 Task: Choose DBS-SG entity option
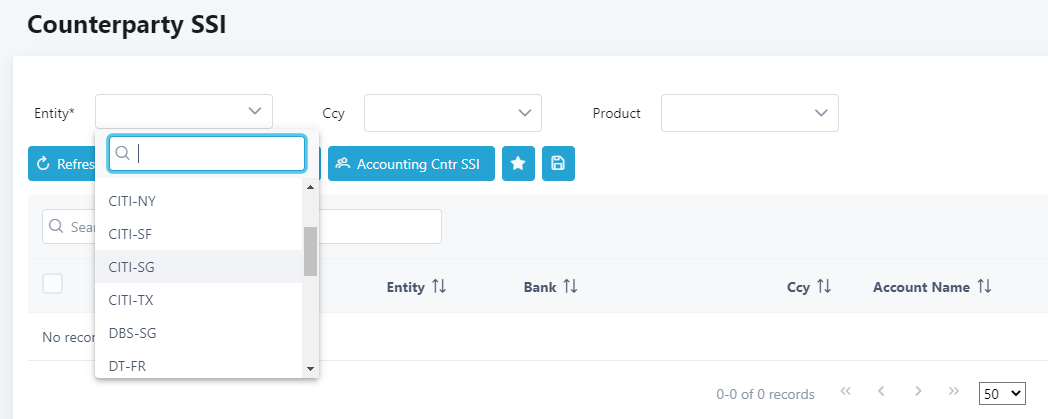(x=200, y=333)
